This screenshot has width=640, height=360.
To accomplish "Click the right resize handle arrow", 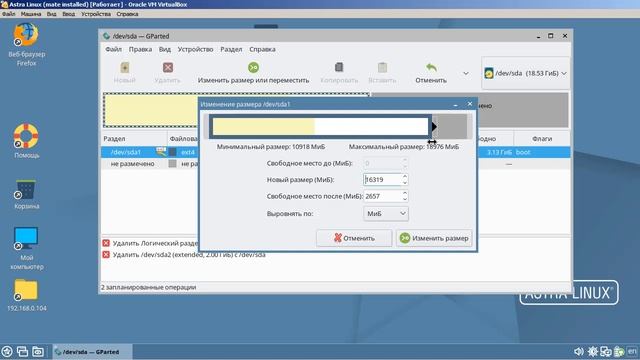I will 434,127.
